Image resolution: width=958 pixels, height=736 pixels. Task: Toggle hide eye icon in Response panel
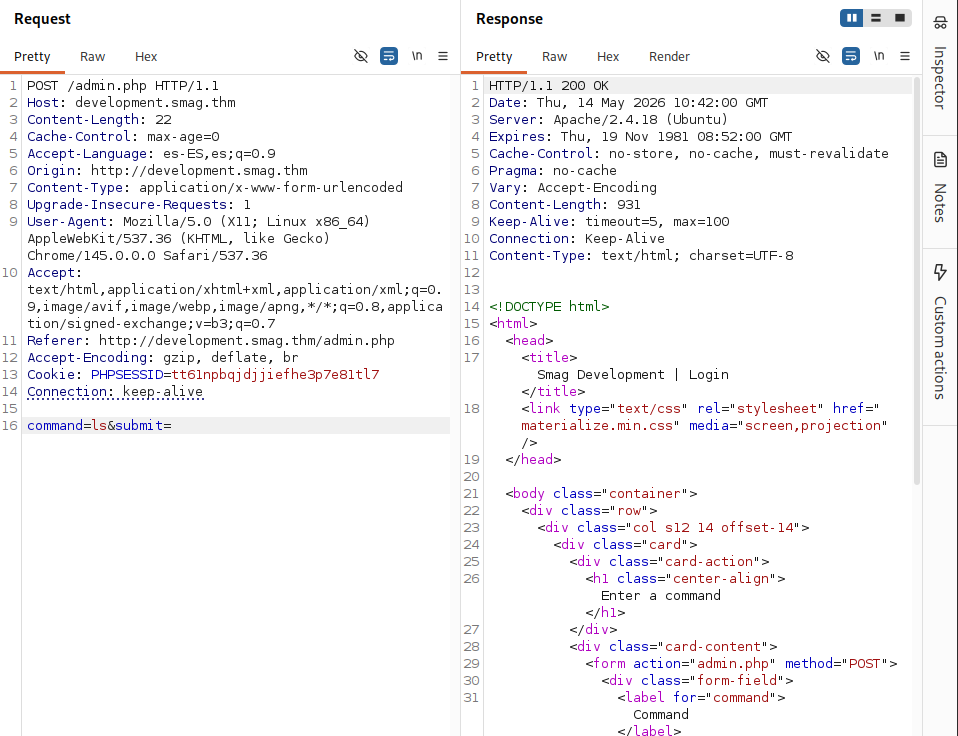point(822,56)
